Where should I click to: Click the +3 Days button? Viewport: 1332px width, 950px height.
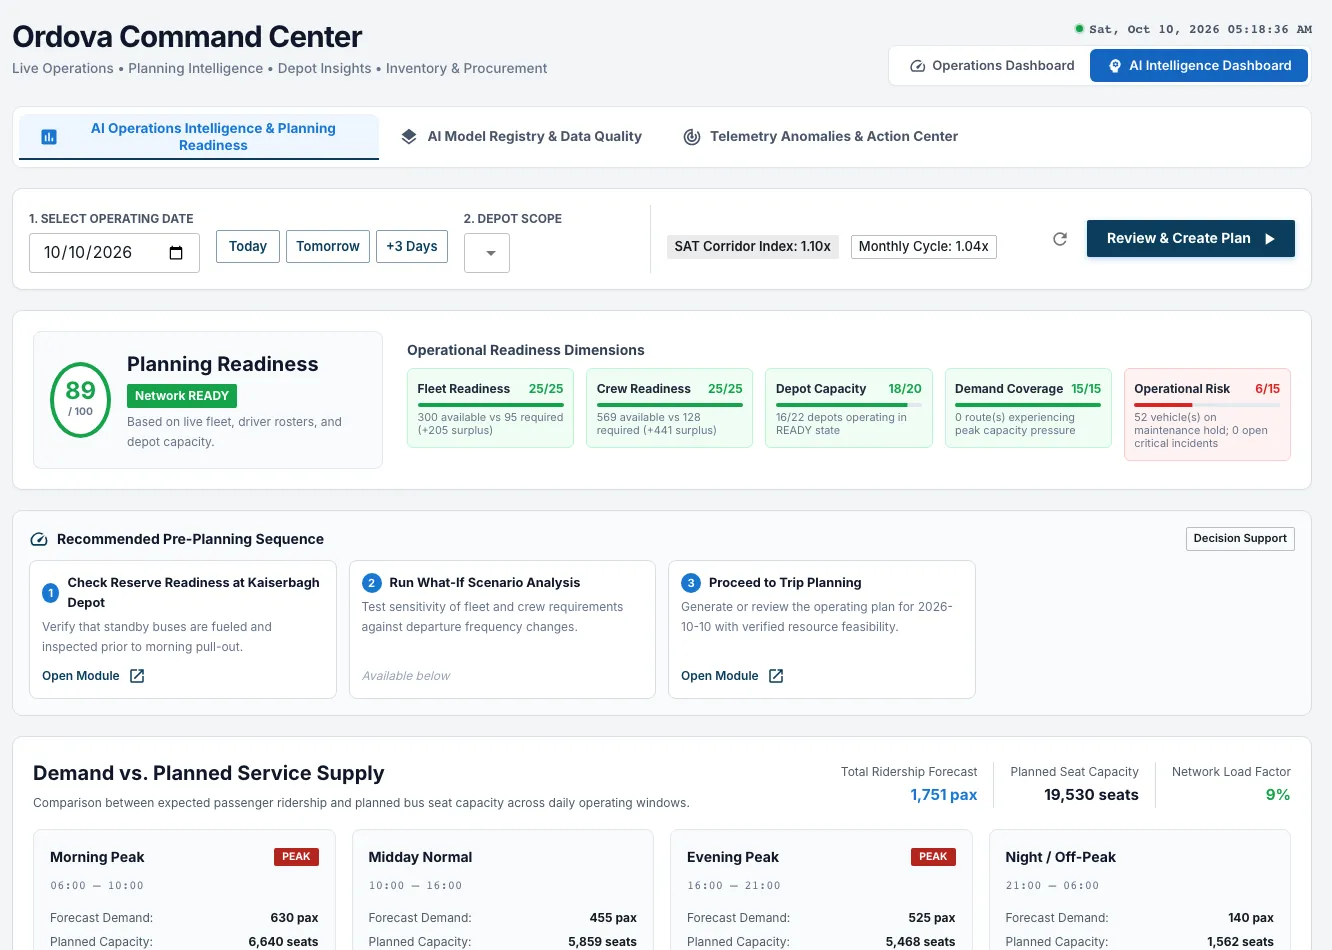[x=412, y=247]
